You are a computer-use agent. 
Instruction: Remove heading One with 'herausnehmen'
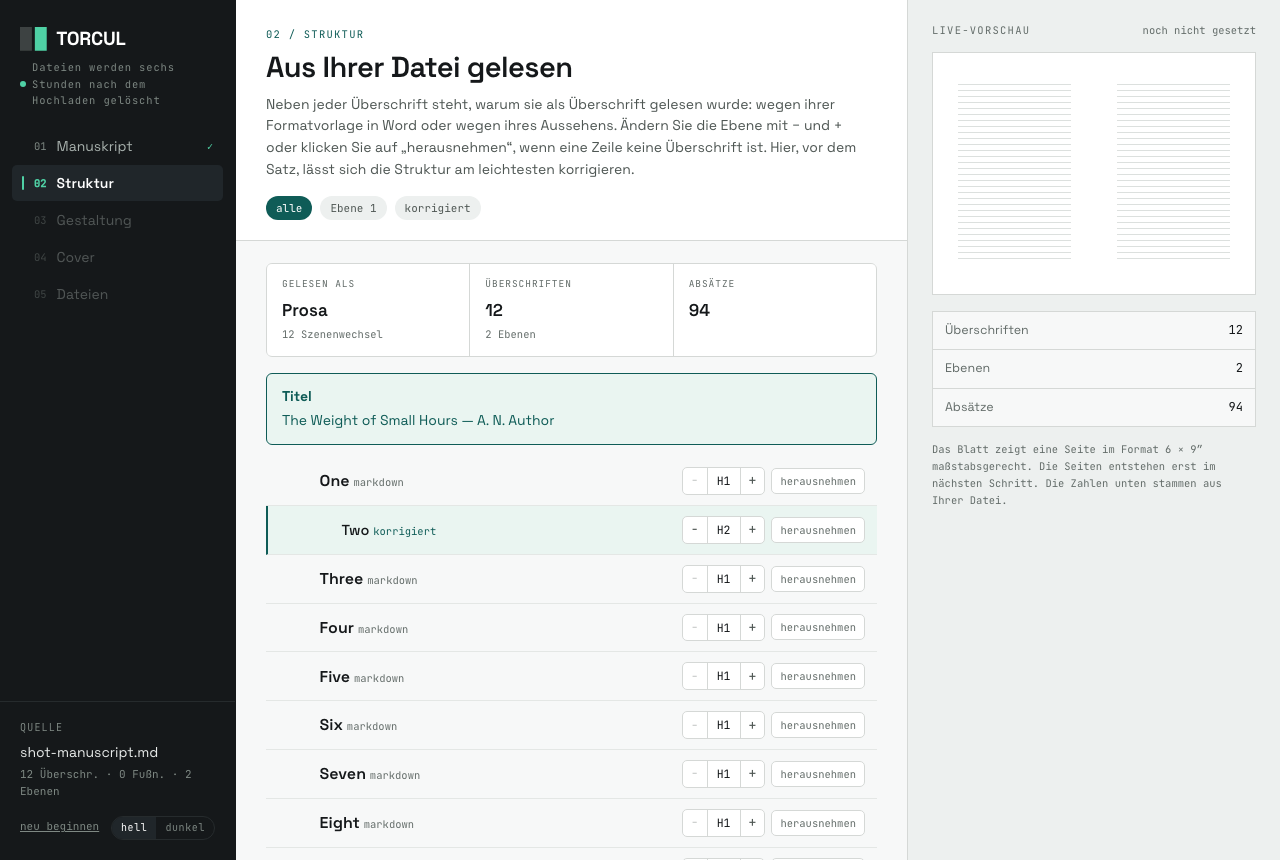[818, 481]
